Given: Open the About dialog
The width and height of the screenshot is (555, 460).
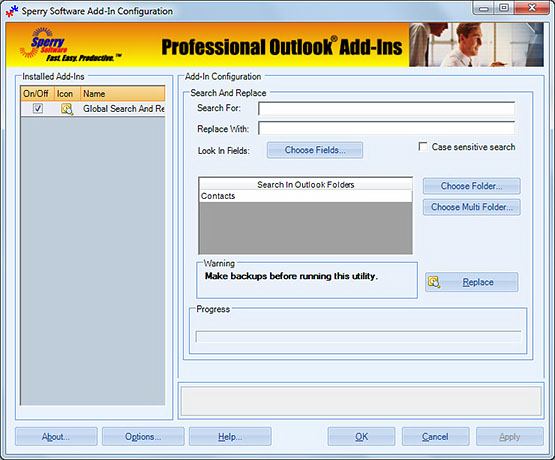Looking at the screenshot, I should 56,437.
